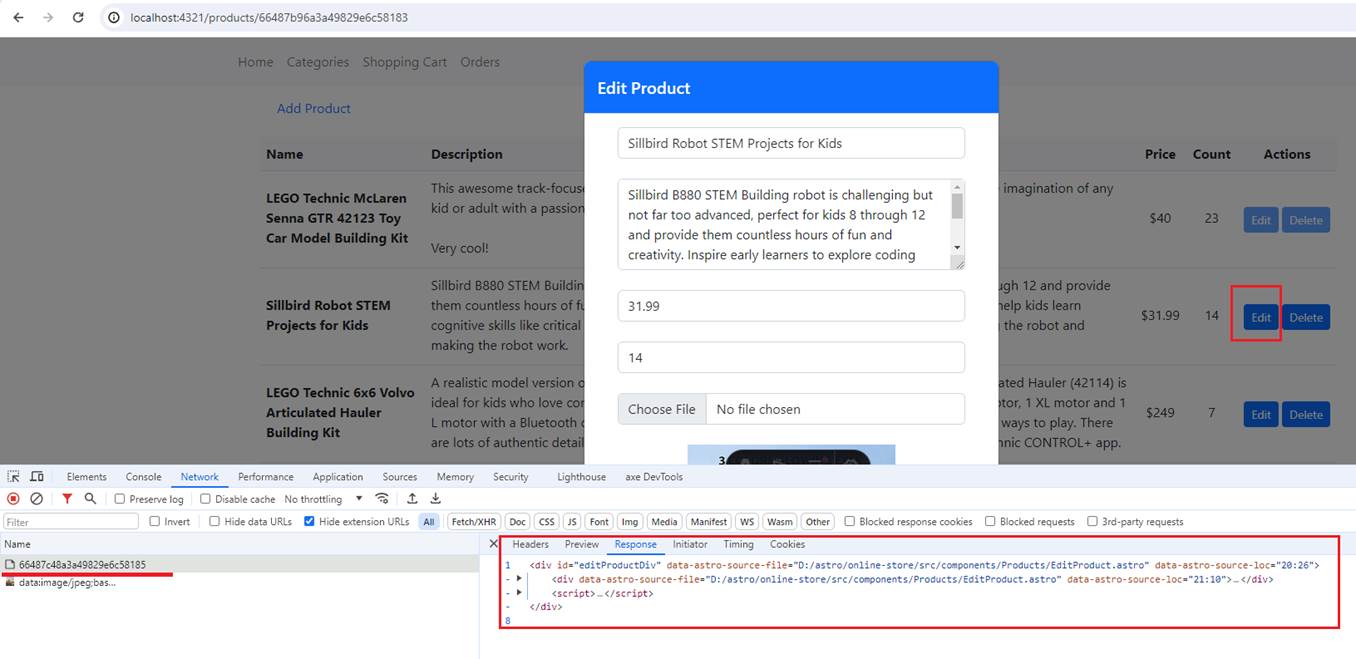Viewport: 1356px width, 659px height.
Task: Clear the network log
Action: point(37,499)
